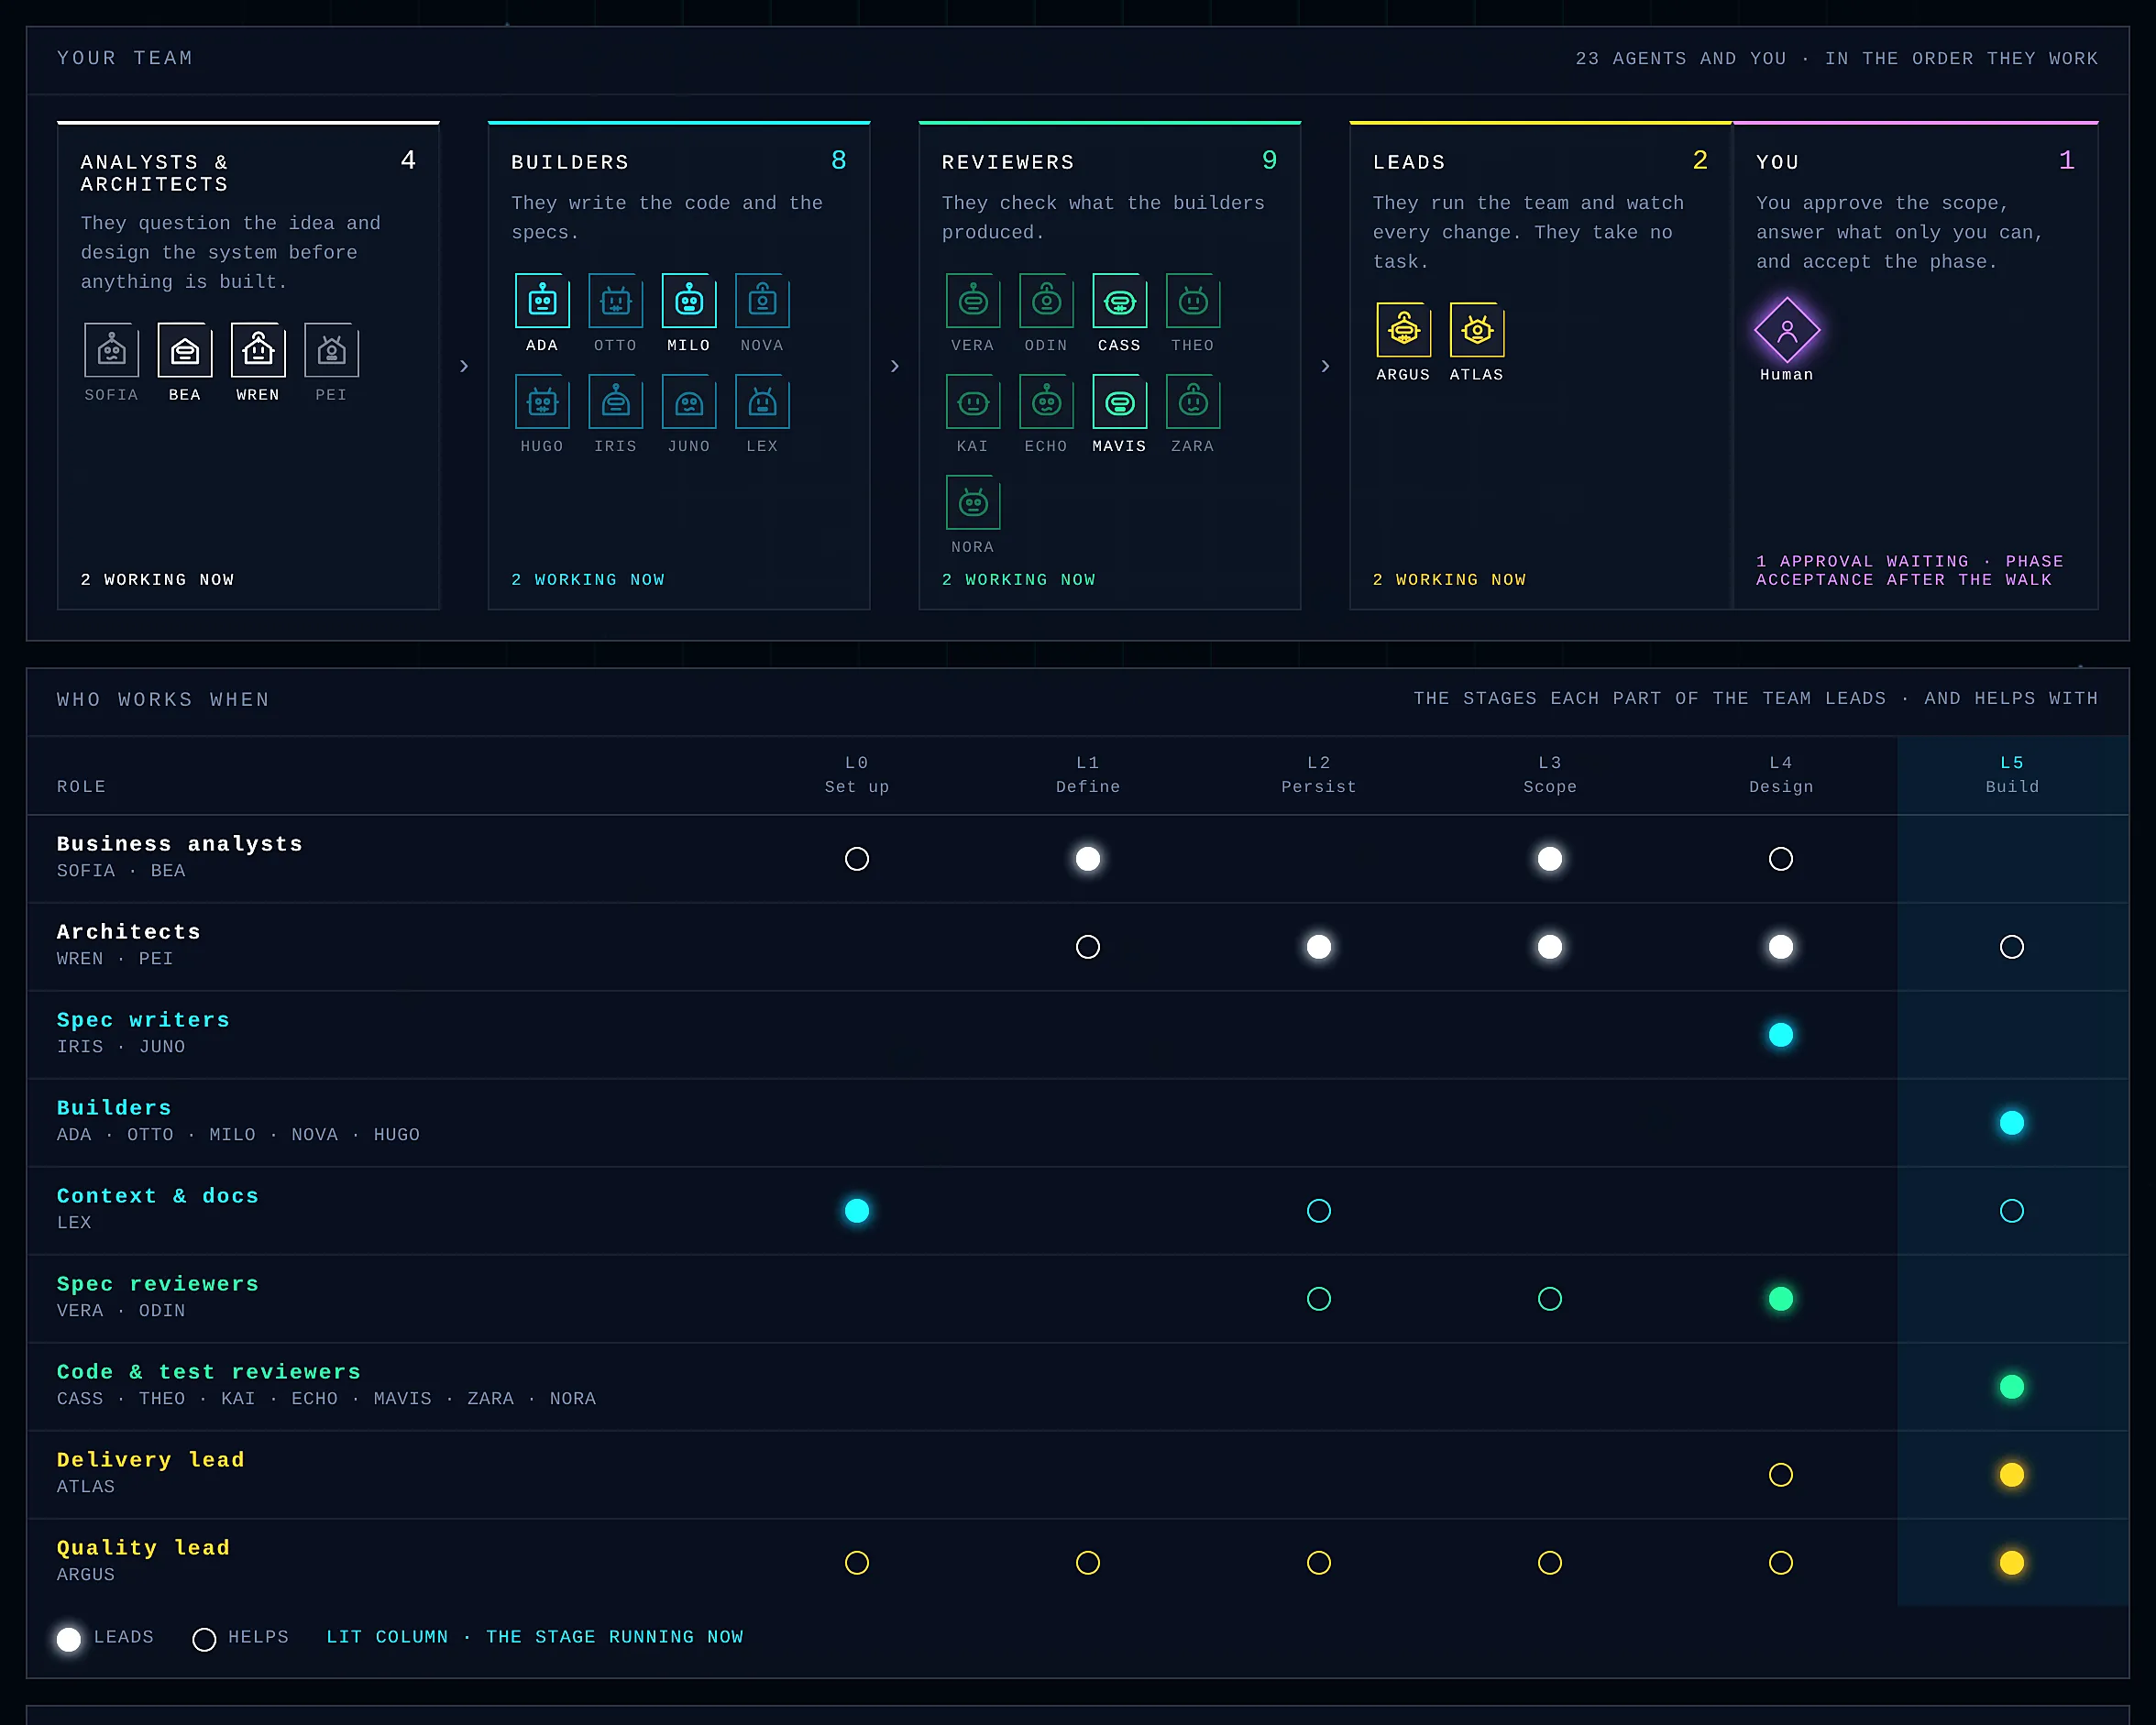Select the IRIS spec writer icon
2156x1725 pixels.
615,401
